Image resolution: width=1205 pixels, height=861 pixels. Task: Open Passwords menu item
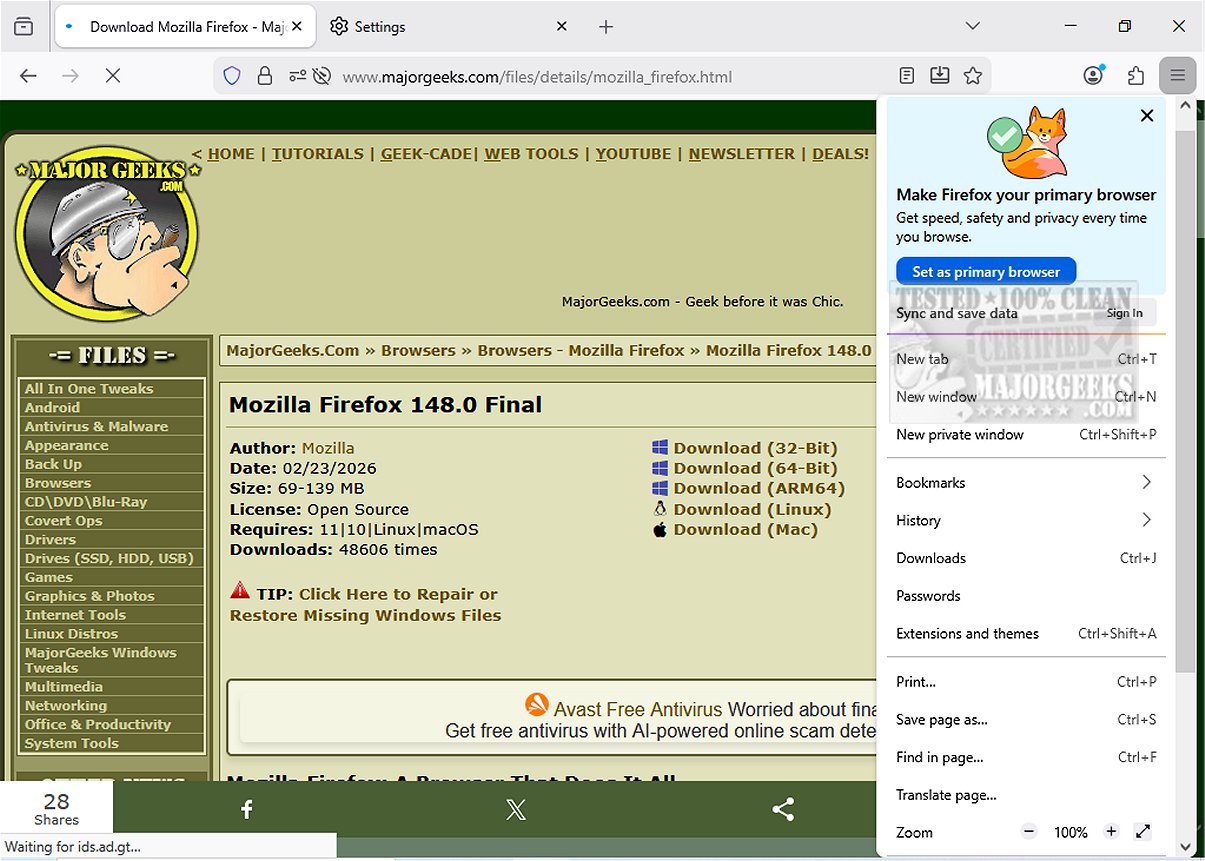[x=1026, y=596]
